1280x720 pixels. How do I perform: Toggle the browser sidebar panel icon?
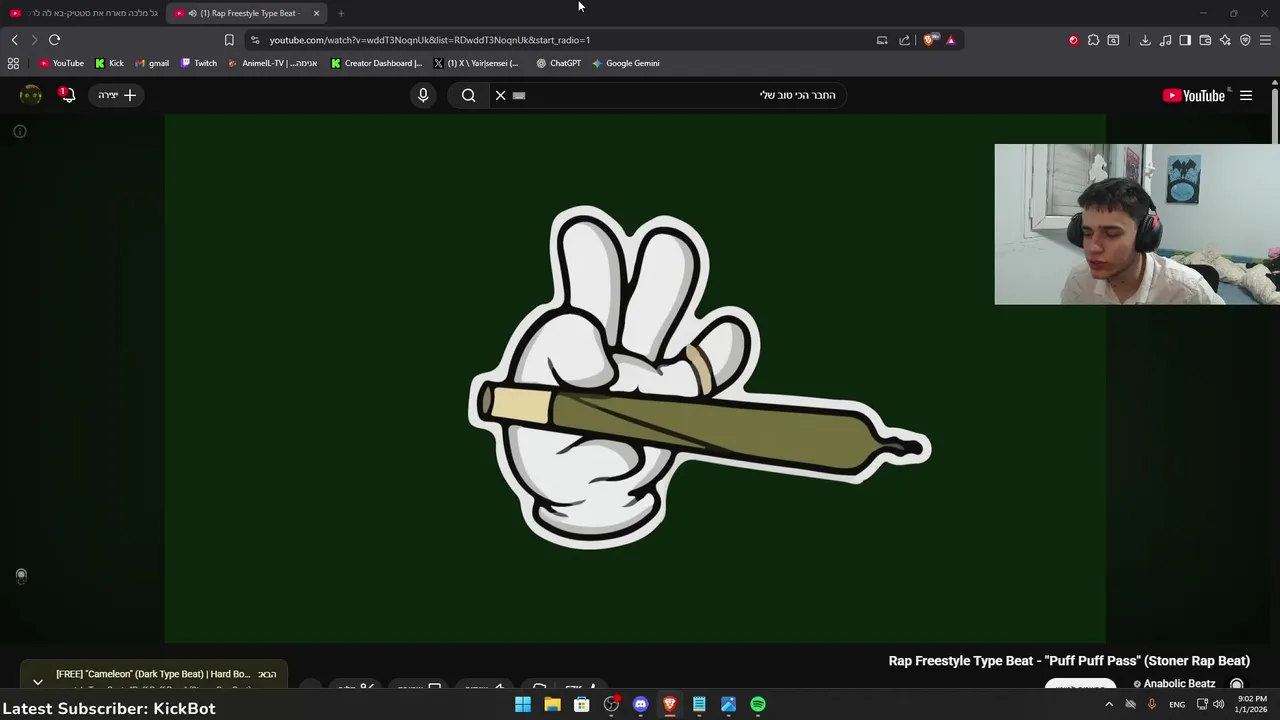(x=1185, y=40)
